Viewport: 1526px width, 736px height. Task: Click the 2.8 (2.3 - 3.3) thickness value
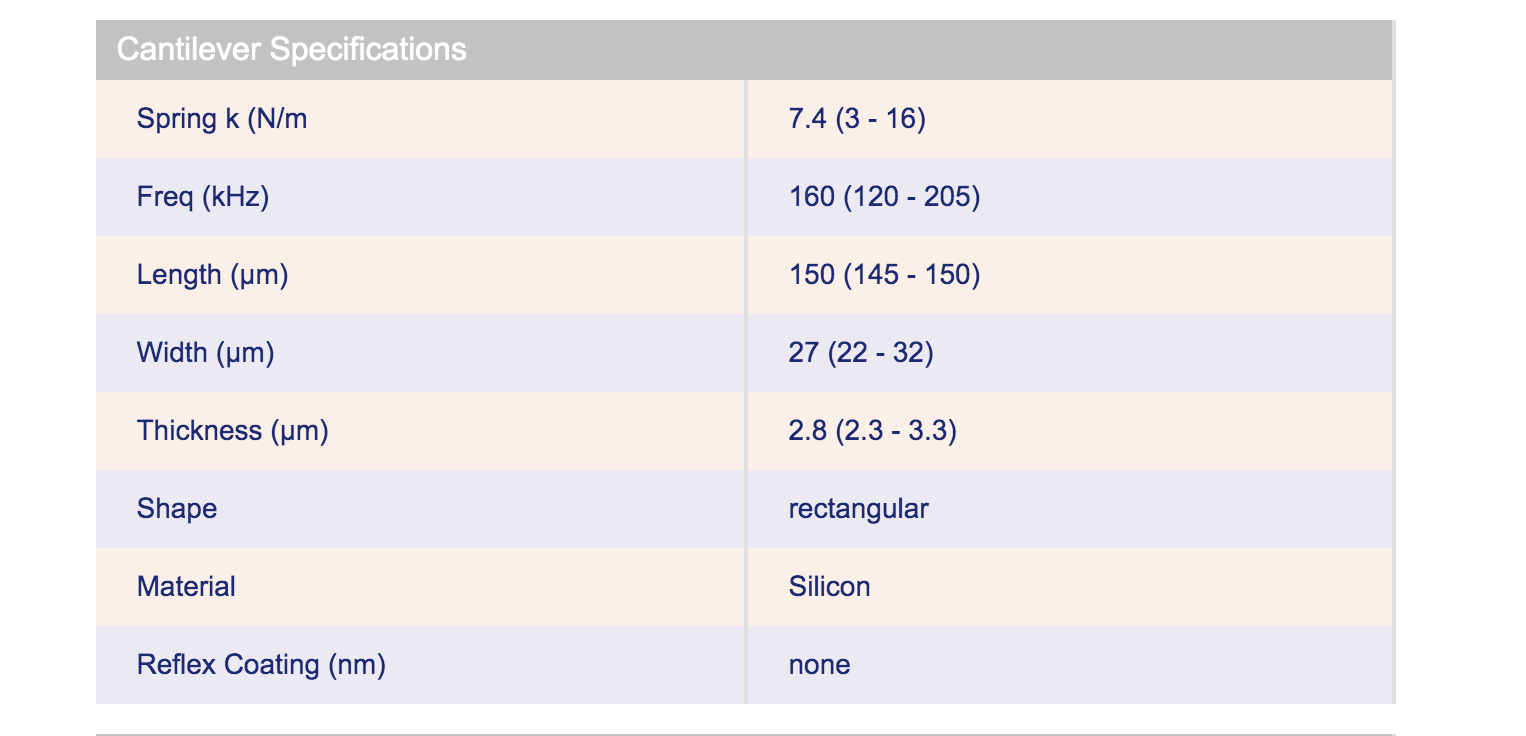click(x=872, y=431)
